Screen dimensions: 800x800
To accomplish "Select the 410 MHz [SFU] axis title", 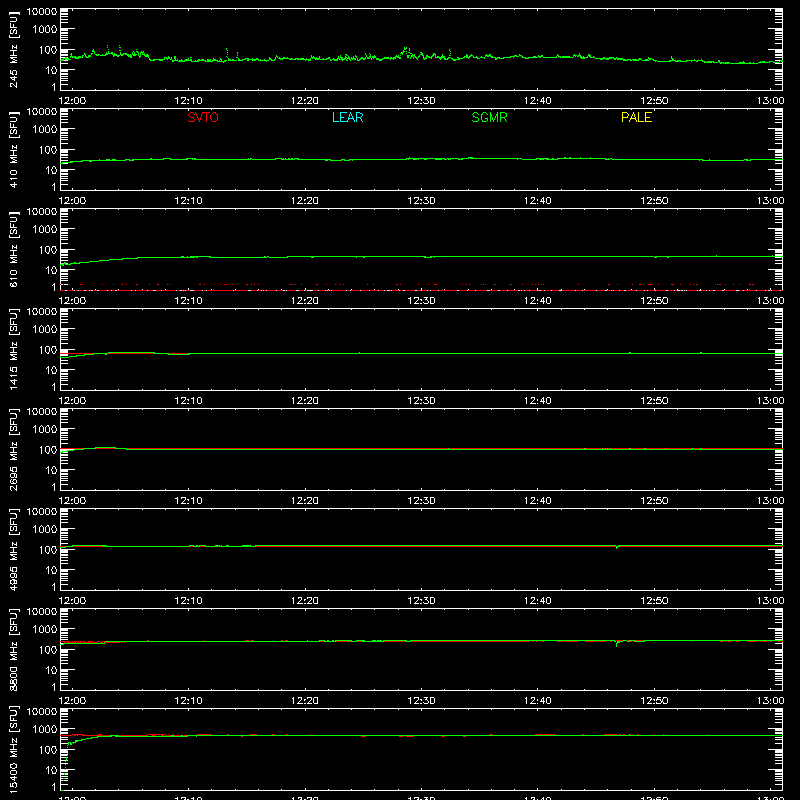I will [13, 149].
